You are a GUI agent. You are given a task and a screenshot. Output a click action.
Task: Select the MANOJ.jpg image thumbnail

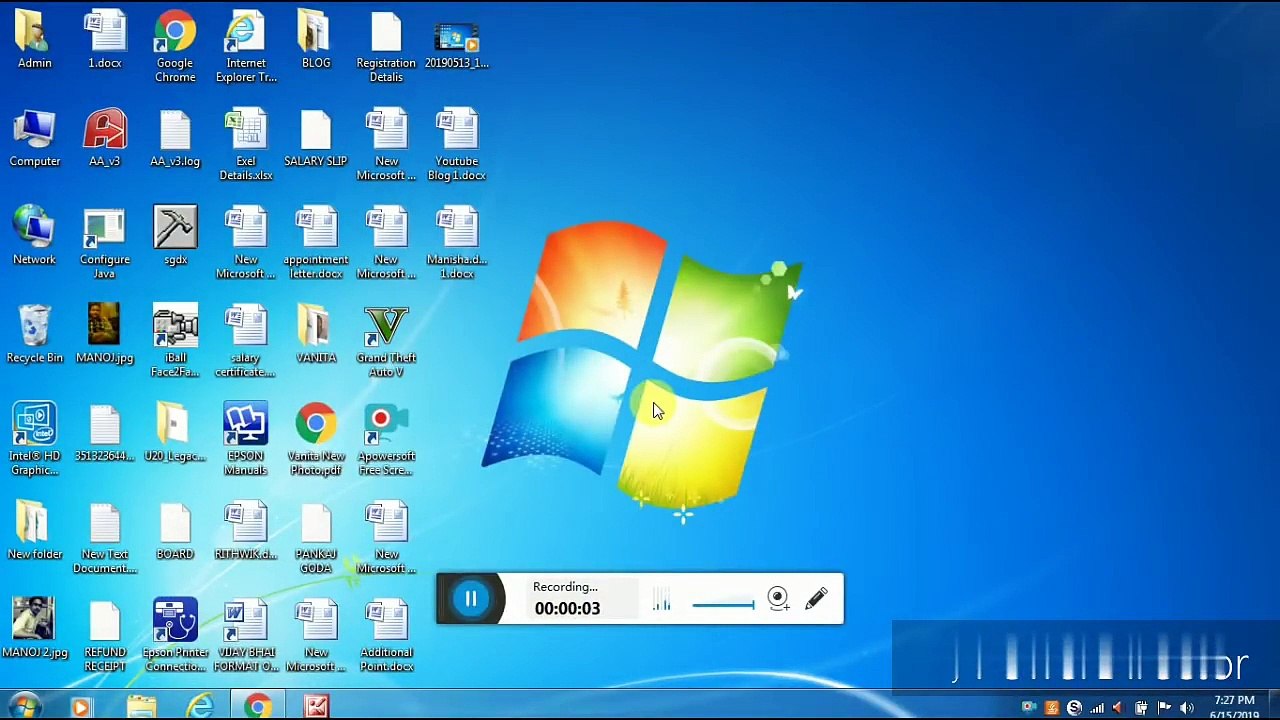click(x=105, y=334)
